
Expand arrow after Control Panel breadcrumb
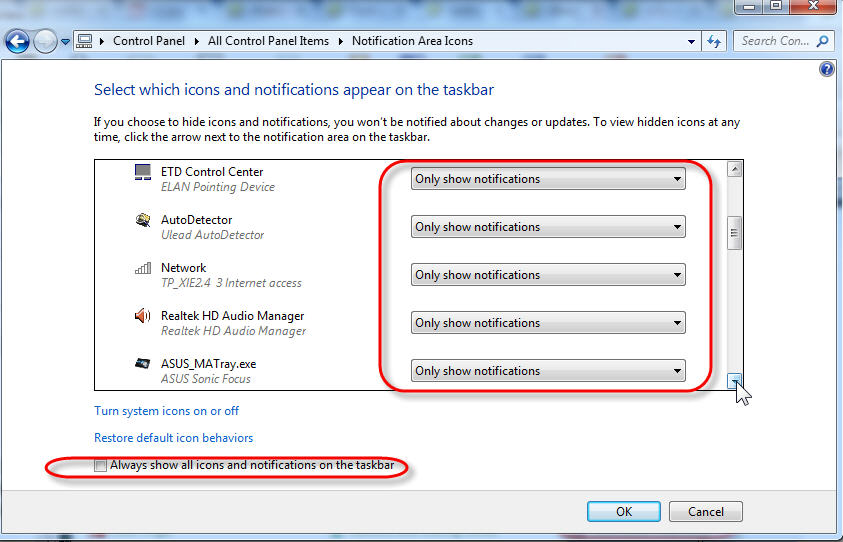click(196, 41)
